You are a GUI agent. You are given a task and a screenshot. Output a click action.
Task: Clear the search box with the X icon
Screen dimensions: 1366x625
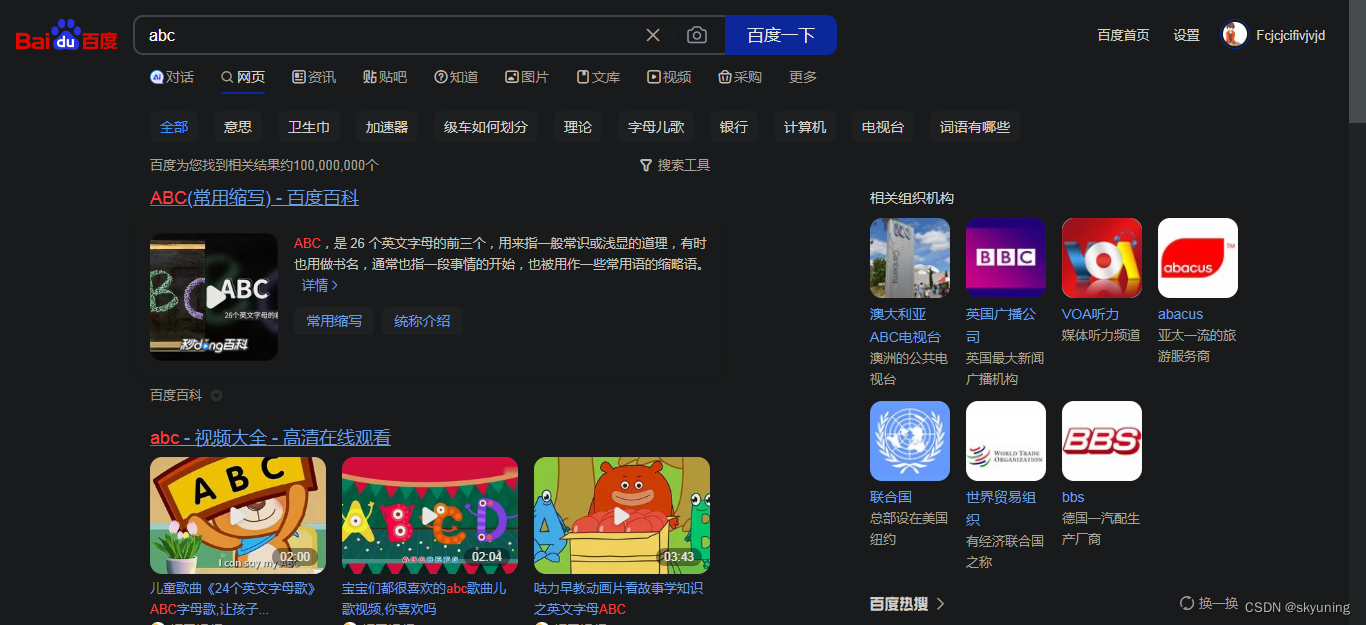pos(653,35)
